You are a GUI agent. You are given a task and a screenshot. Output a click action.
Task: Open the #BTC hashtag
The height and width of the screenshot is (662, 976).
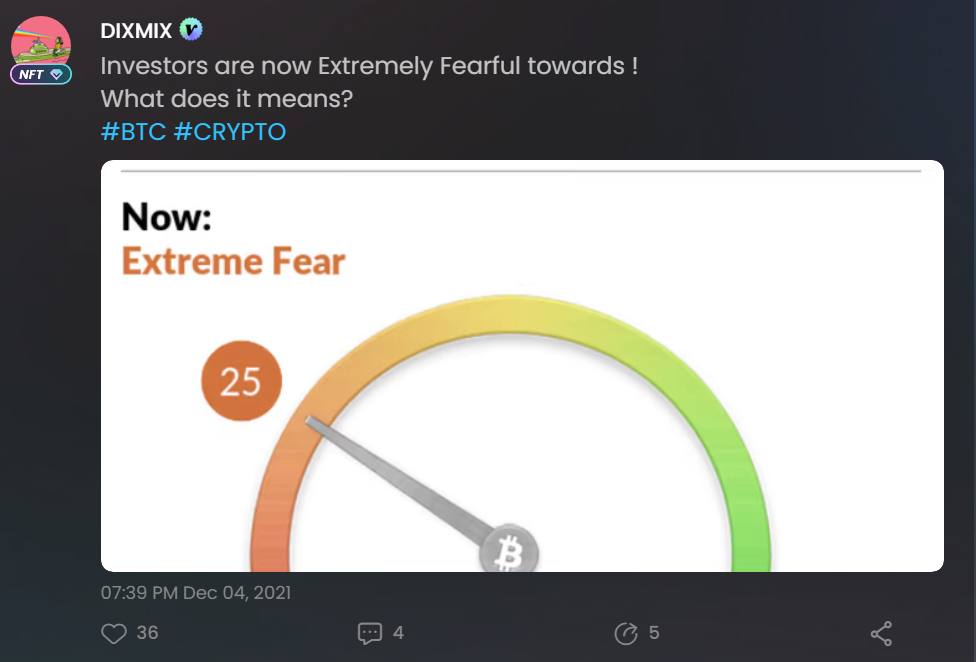[133, 131]
